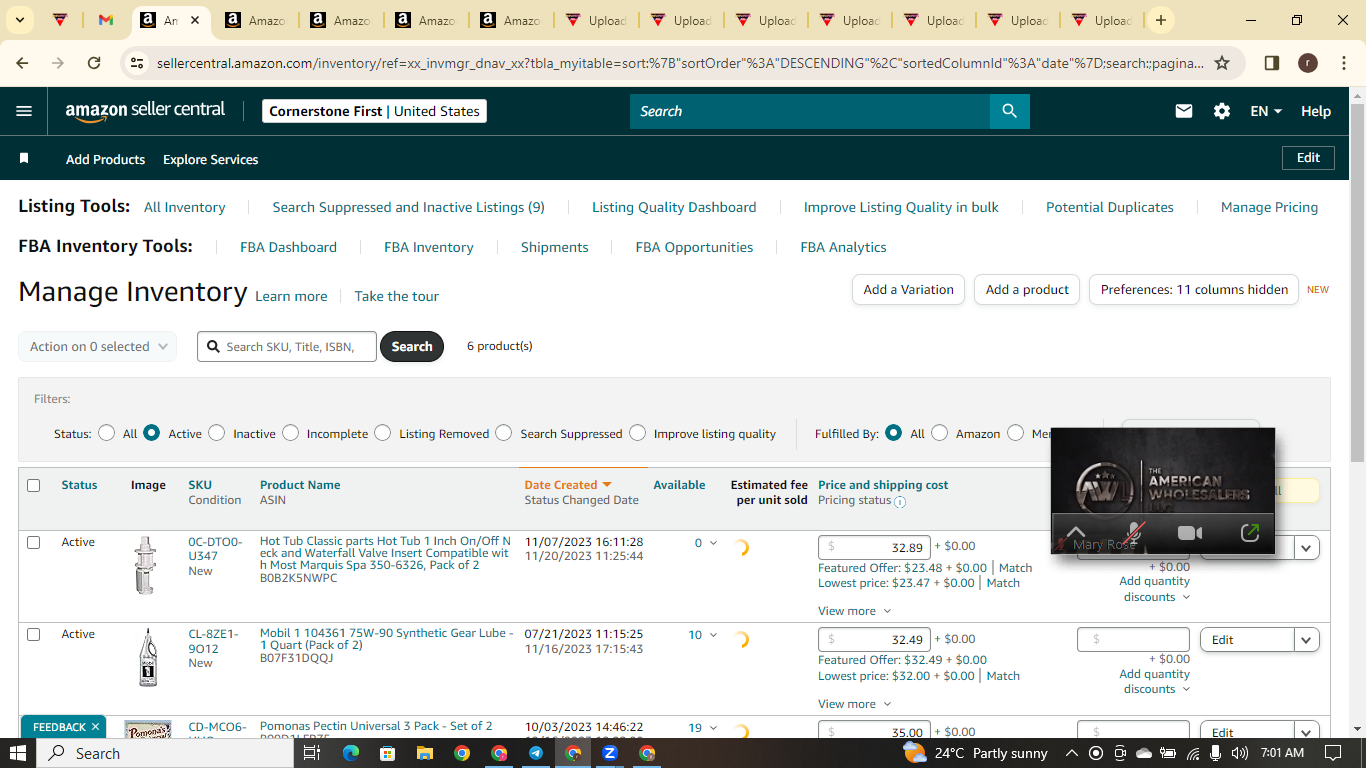This screenshot has width=1366, height=768.
Task: Select Fulfilled By Amazon radio button
Action: pyautogui.click(x=940, y=433)
